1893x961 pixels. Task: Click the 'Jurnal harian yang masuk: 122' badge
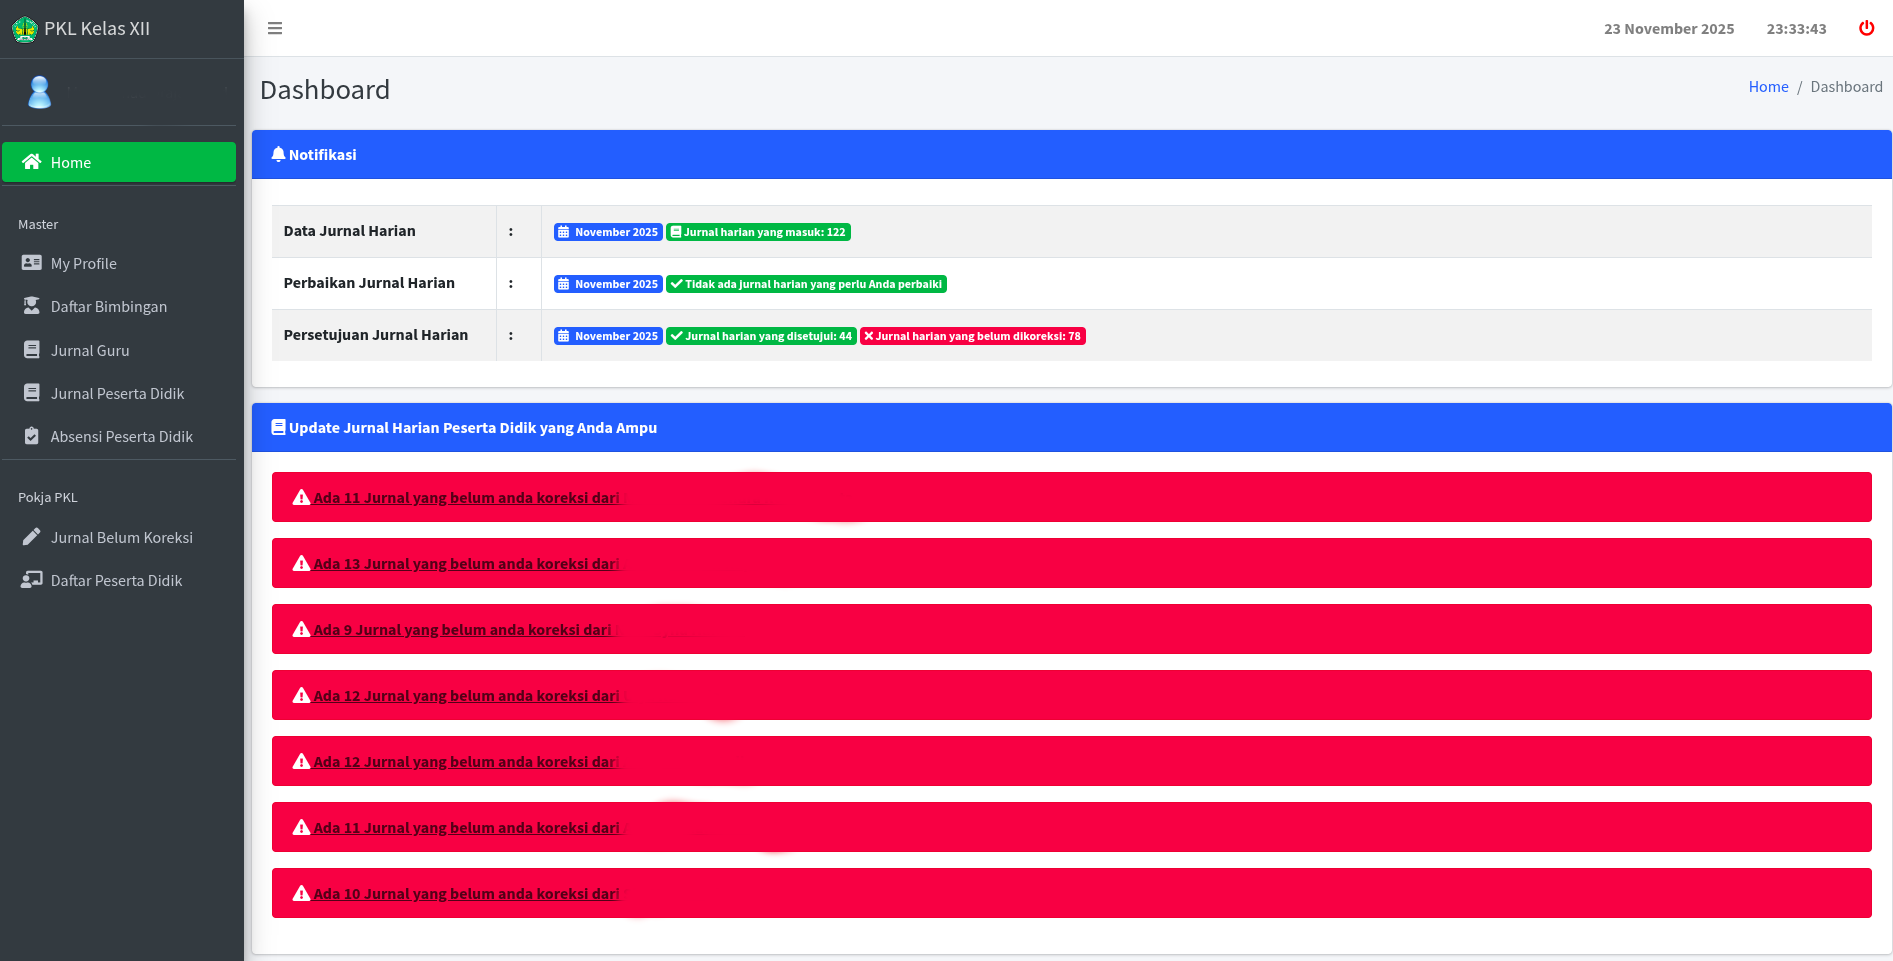tap(758, 232)
